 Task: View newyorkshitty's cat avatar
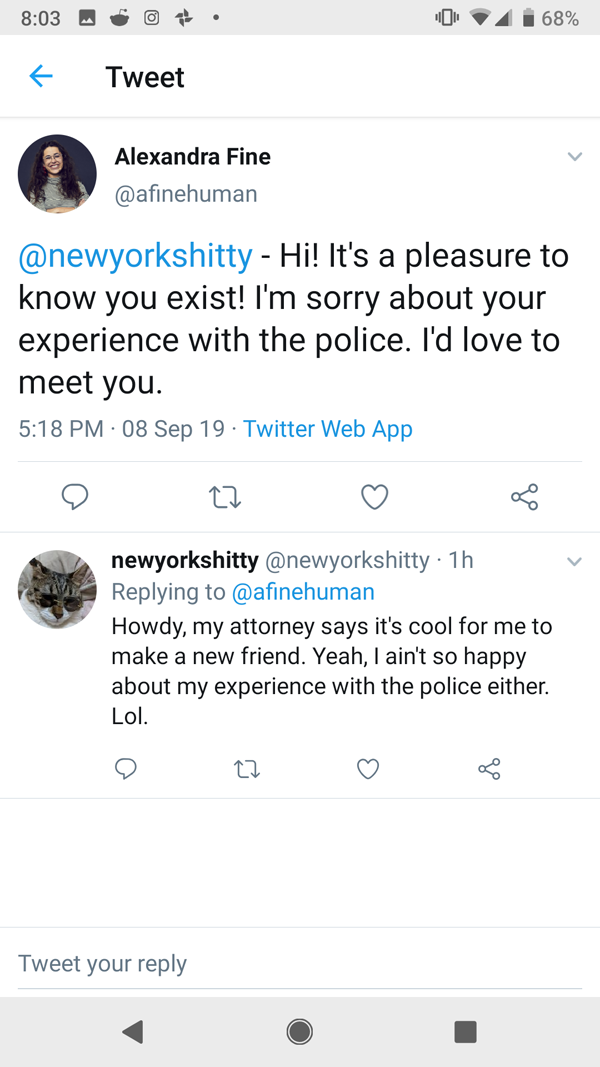[x=57, y=588]
